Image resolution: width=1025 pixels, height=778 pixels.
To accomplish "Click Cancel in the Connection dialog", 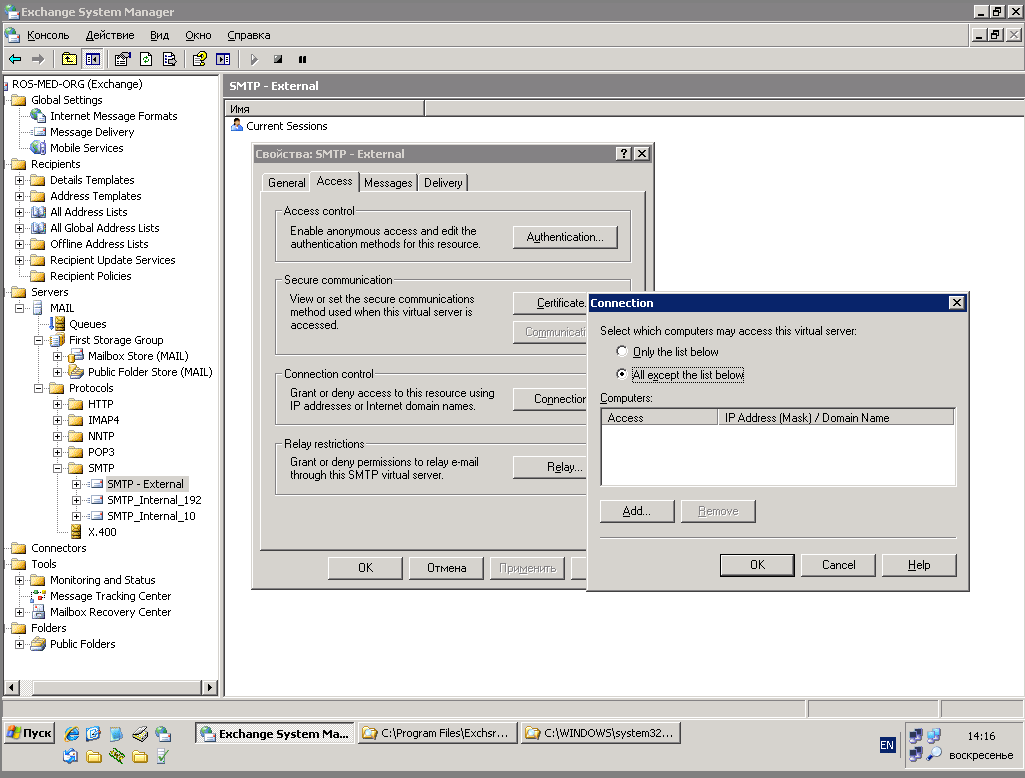I will (838, 565).
